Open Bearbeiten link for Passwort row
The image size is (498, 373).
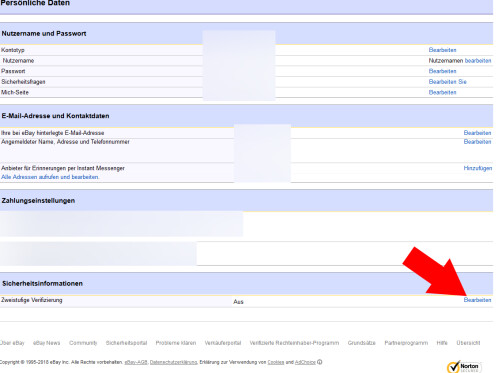click(442, 71)
